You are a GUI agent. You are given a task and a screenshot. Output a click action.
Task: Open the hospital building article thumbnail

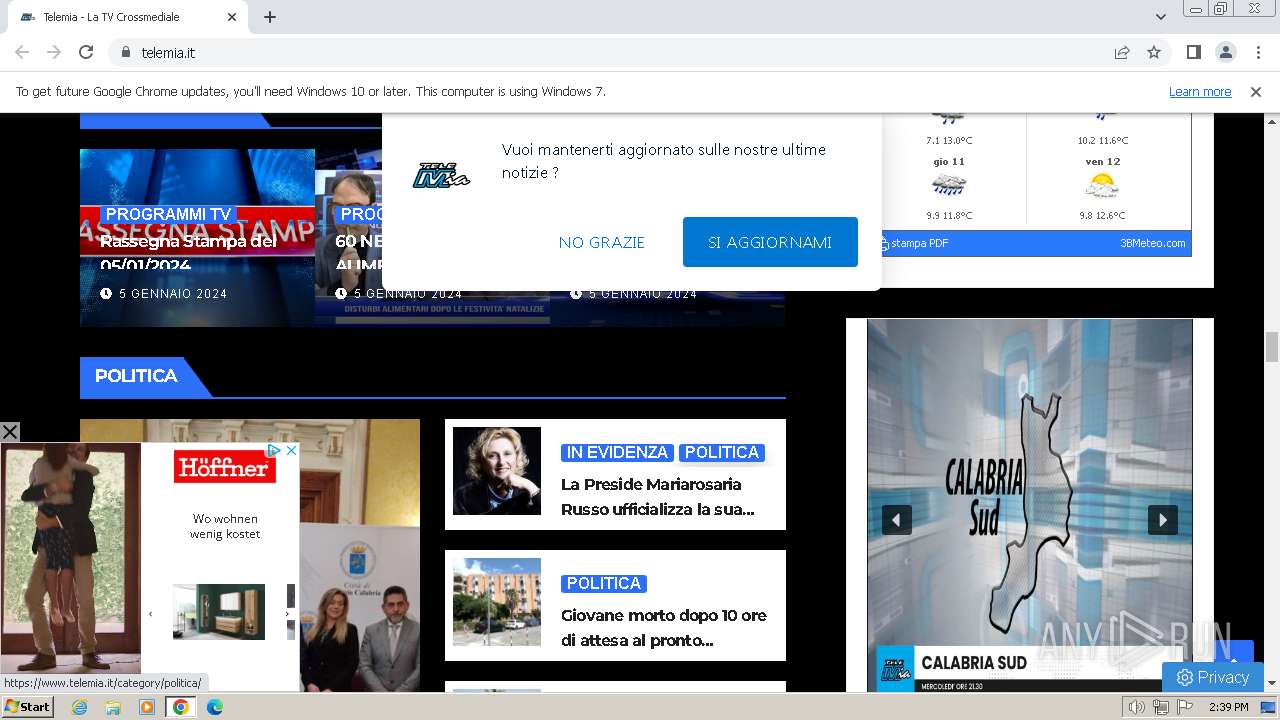tap(497, 602)
